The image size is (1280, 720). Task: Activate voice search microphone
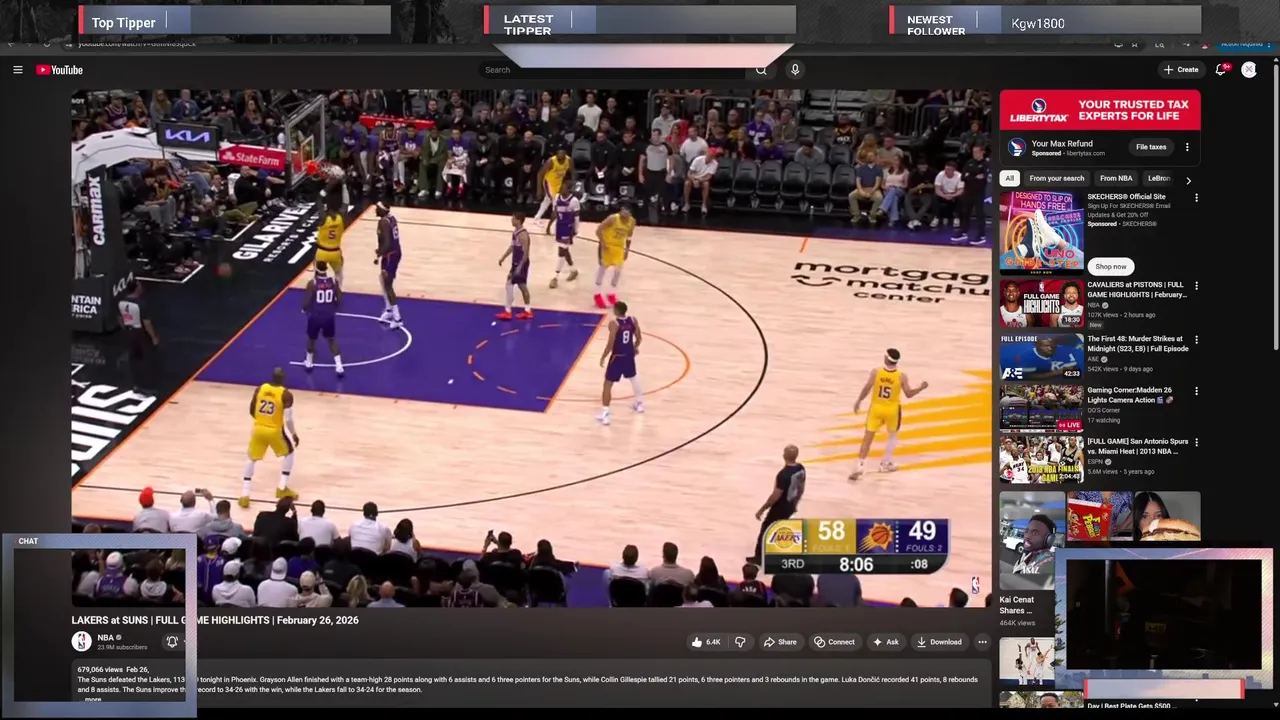(795, 70)
